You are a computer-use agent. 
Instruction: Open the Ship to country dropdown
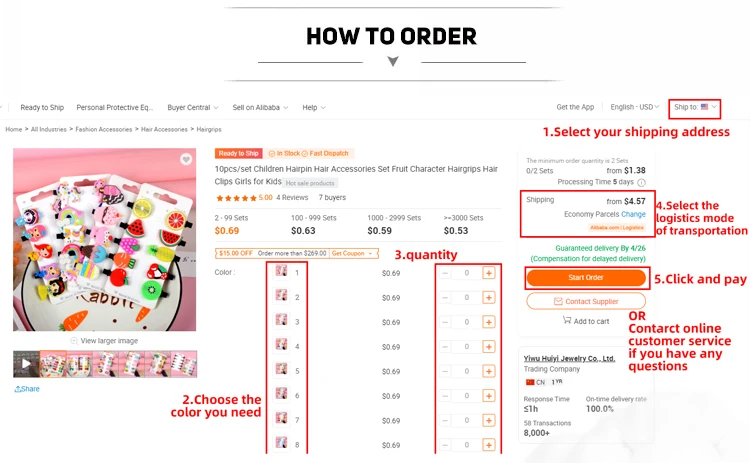click(x=695, y=107)
